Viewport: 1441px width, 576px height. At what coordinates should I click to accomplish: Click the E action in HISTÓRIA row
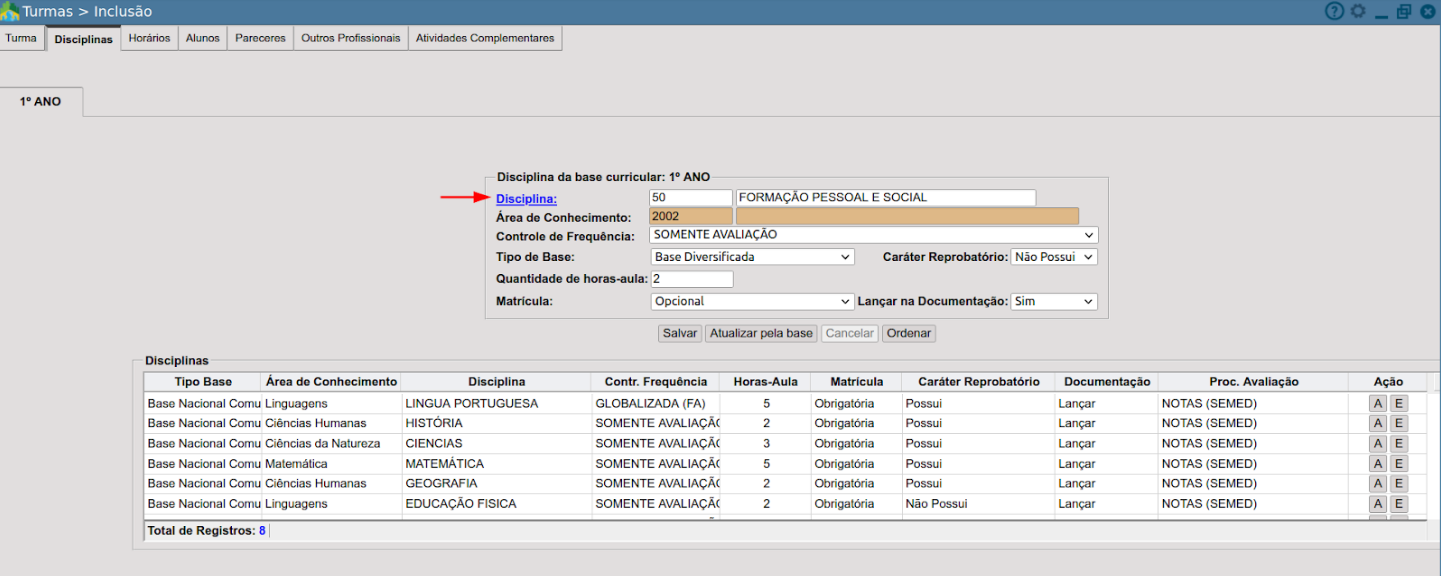tap(1399, 424)
